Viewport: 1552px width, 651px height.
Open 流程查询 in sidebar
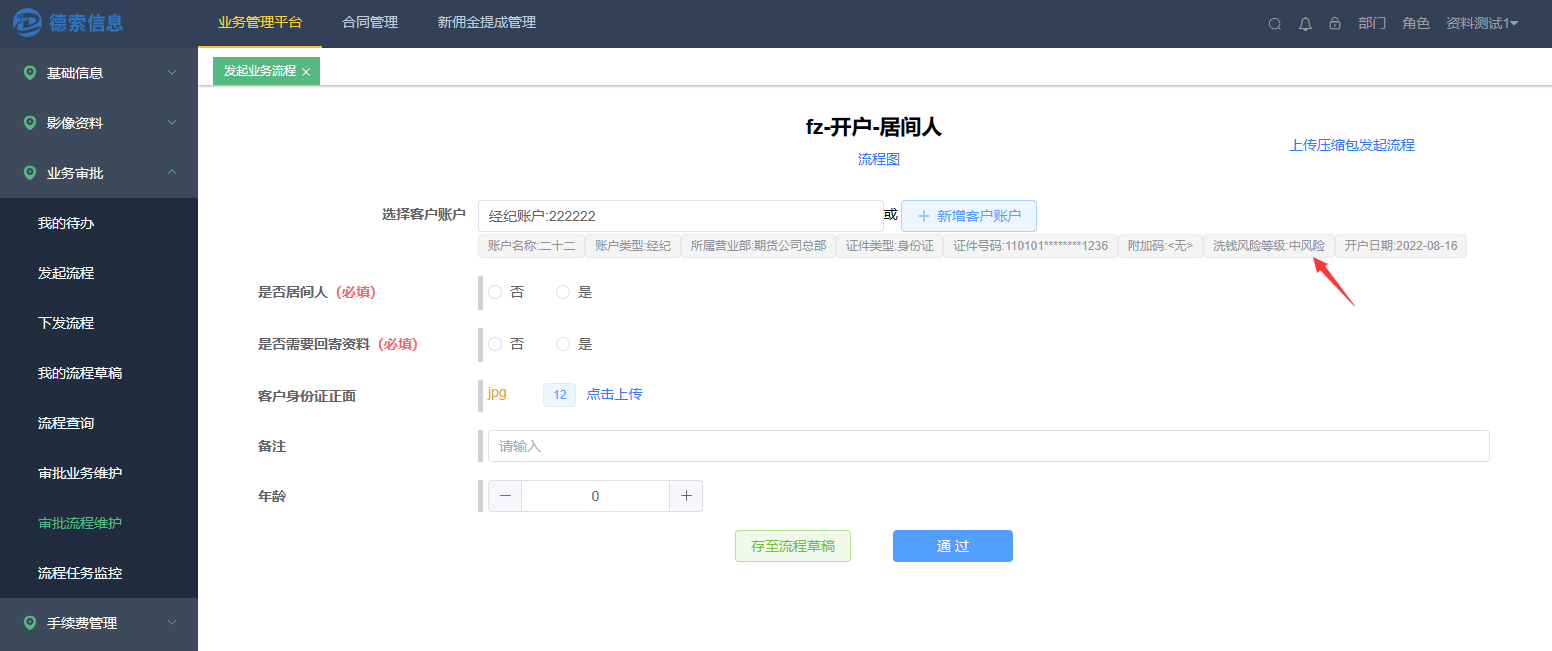pyautogui.click(x=66, y=423)
